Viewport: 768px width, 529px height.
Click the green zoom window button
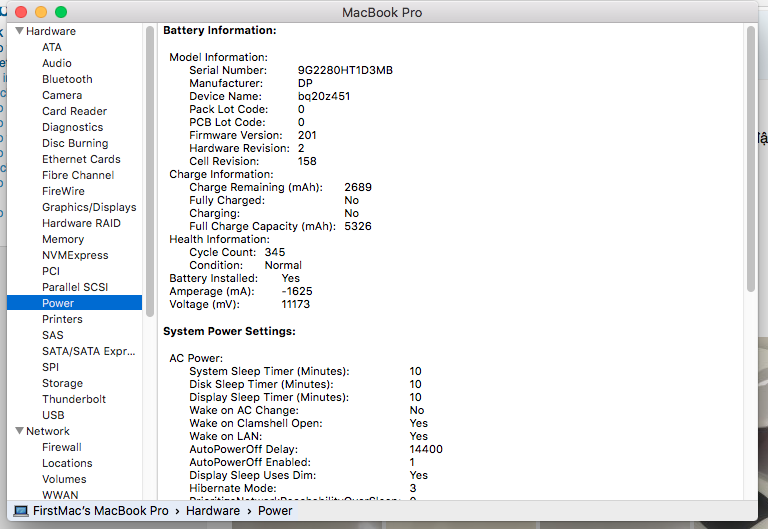click(x=61, y=12)
